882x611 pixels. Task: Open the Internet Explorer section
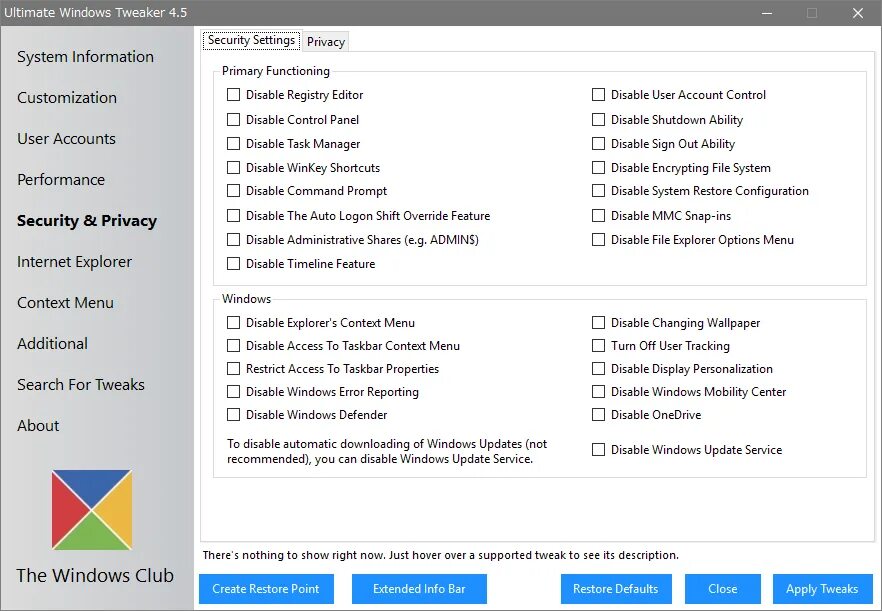click(x=74, y=262)
